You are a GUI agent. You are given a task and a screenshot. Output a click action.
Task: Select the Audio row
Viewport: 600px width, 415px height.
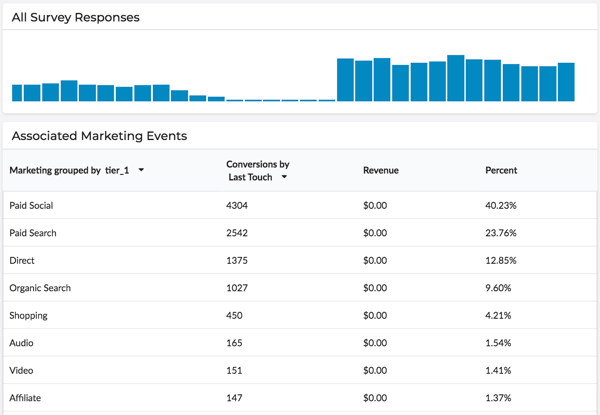pos(300,343)
